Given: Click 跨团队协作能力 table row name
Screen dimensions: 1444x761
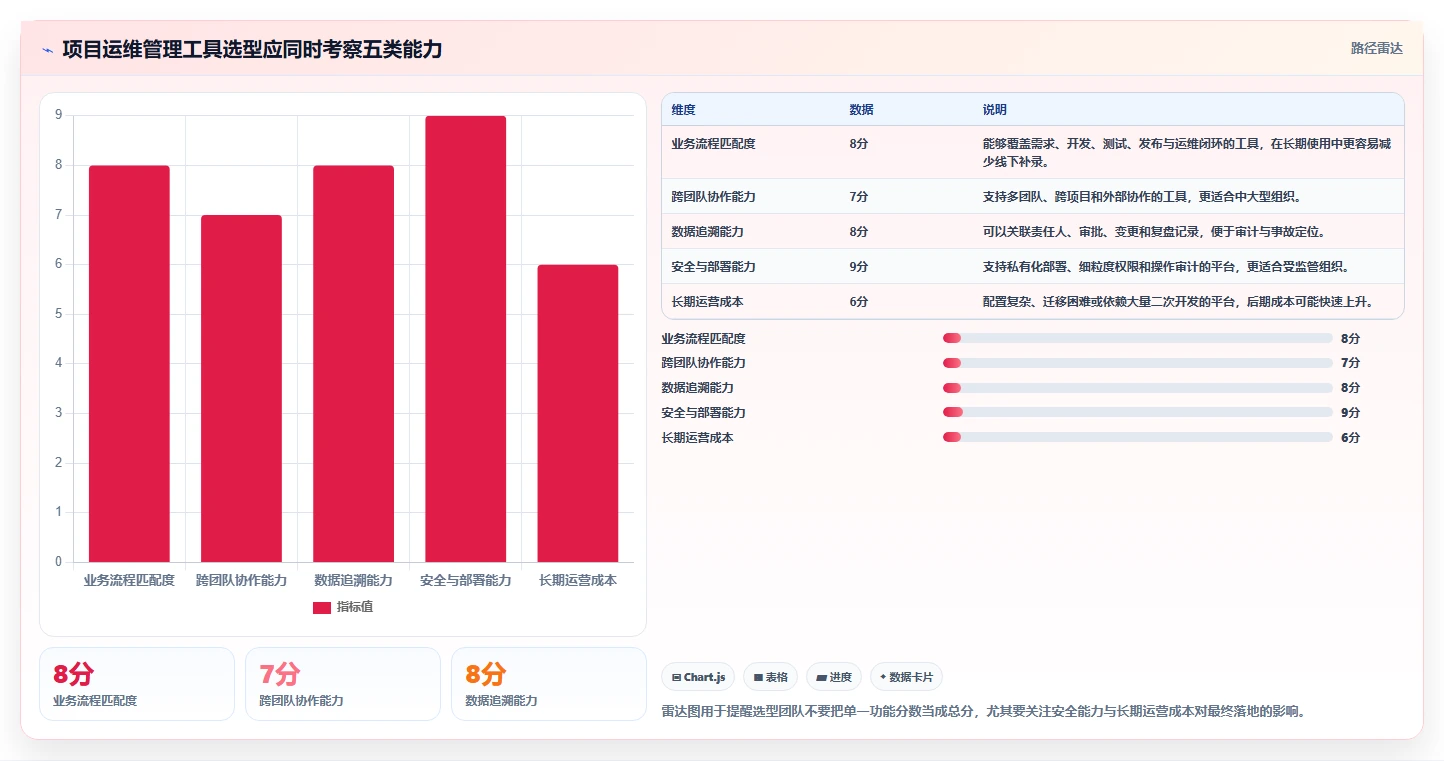Looking at the screenshot, I should pyautogui.click(x=714, y=197).
